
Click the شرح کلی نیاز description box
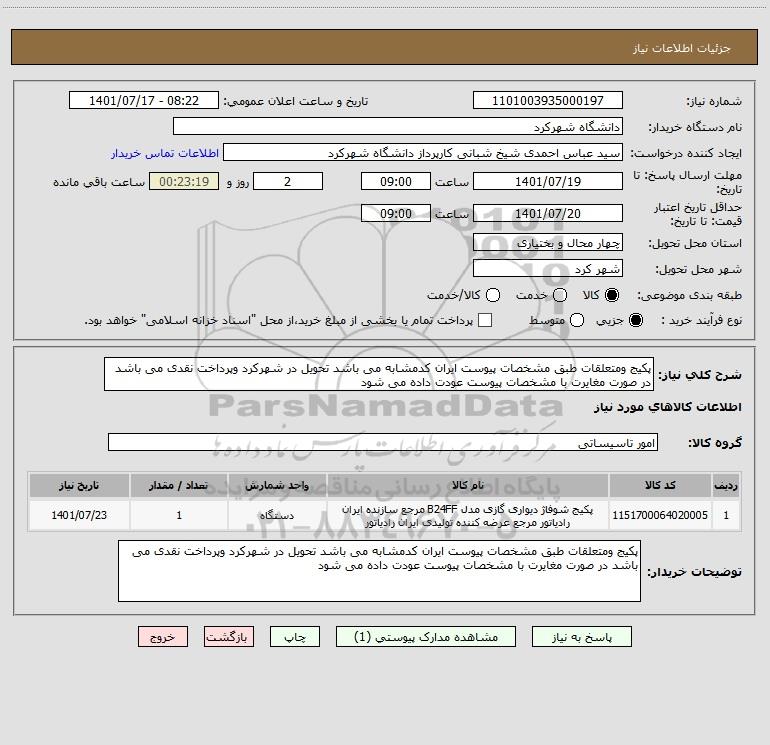coord(379,374)
